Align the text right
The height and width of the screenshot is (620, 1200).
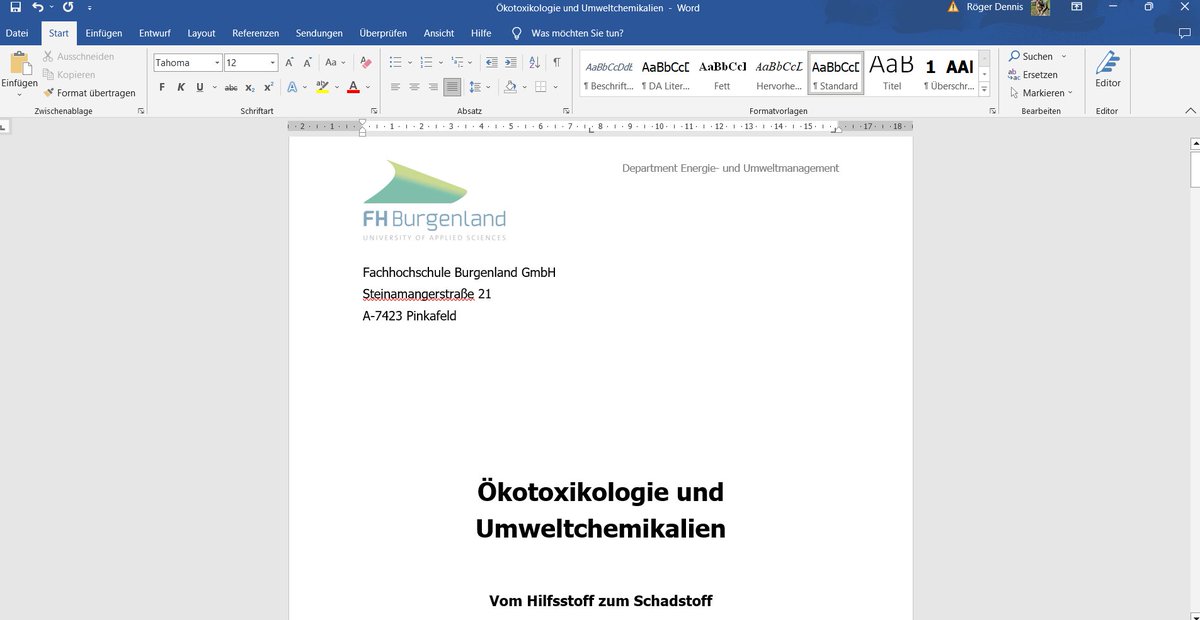(x=433, y=87)
